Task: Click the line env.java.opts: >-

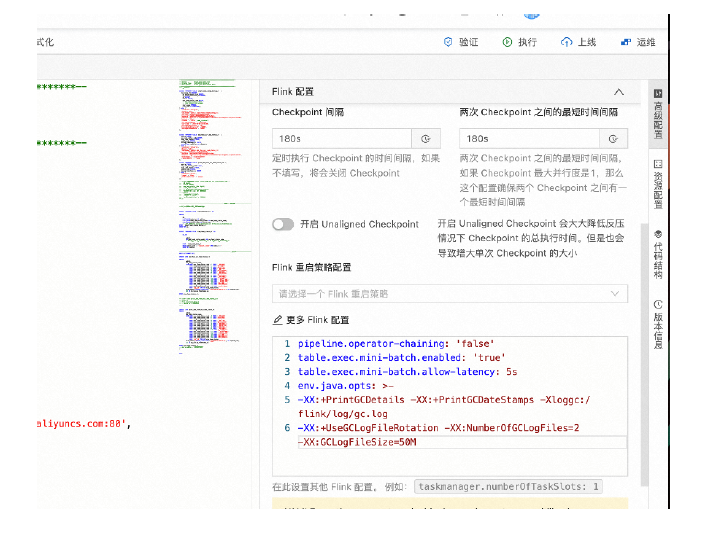Action: pyautogui.click(x=346, y=386)
